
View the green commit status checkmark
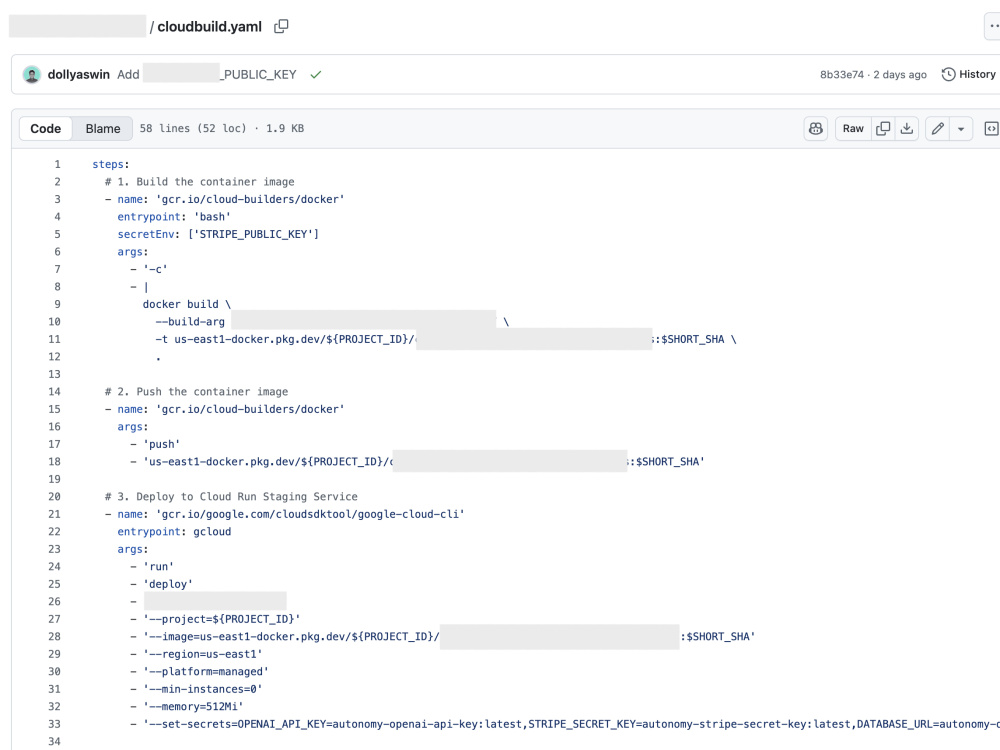(x=316, y=75)
